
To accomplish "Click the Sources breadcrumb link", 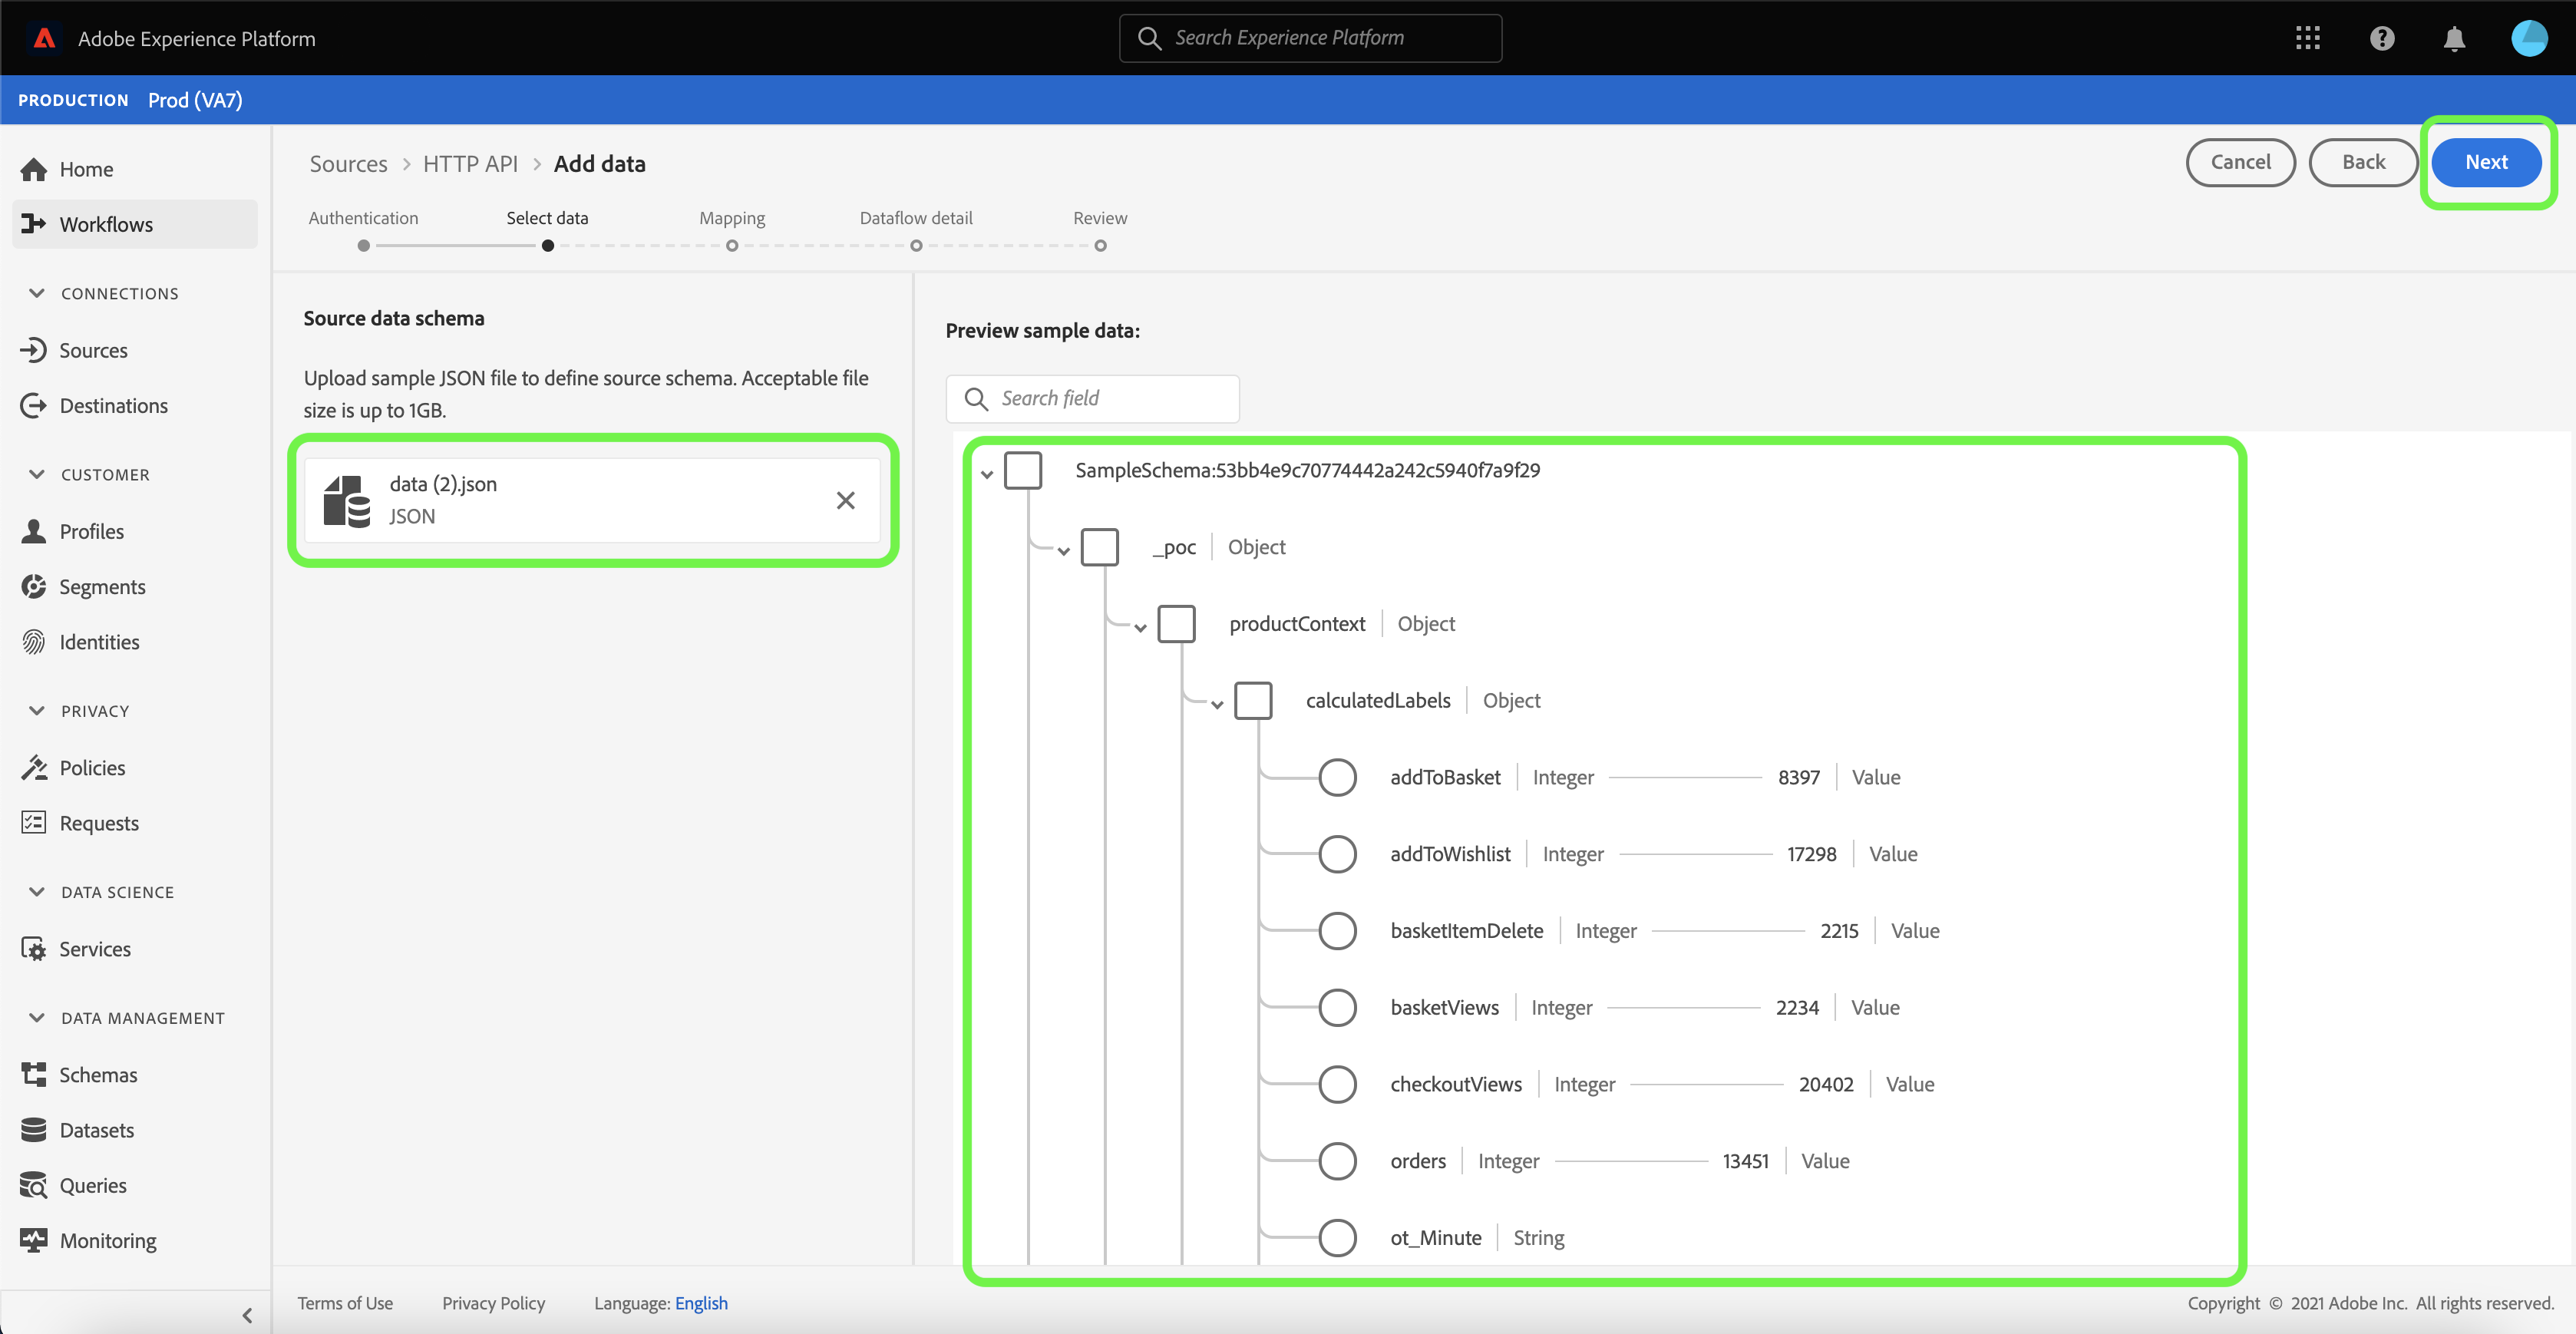I will tap(348, 163).
